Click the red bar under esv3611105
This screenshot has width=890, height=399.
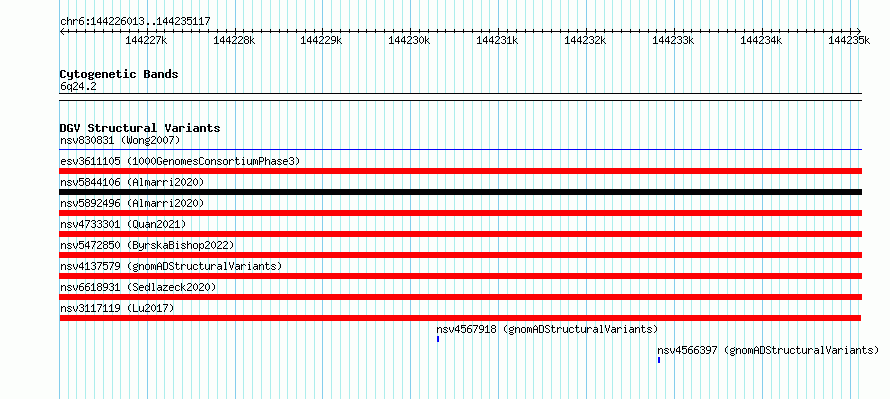click(461, 171)
